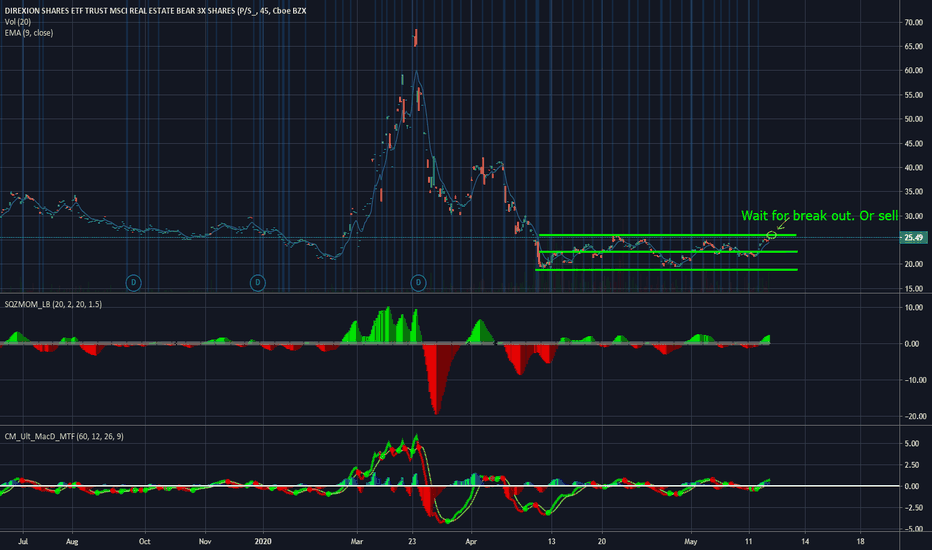Screen dimensions: 932x550
Task: Click the dividend D marker below the March price spike
Action: tap(418, 282)
